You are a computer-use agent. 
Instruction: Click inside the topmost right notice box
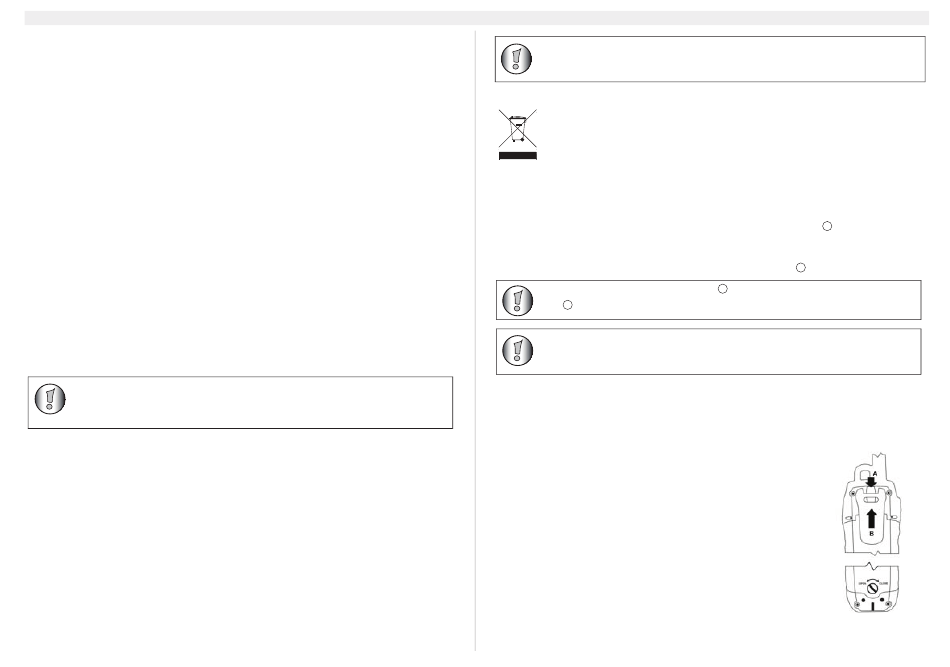pyautogui.click(x=720, y=59)
